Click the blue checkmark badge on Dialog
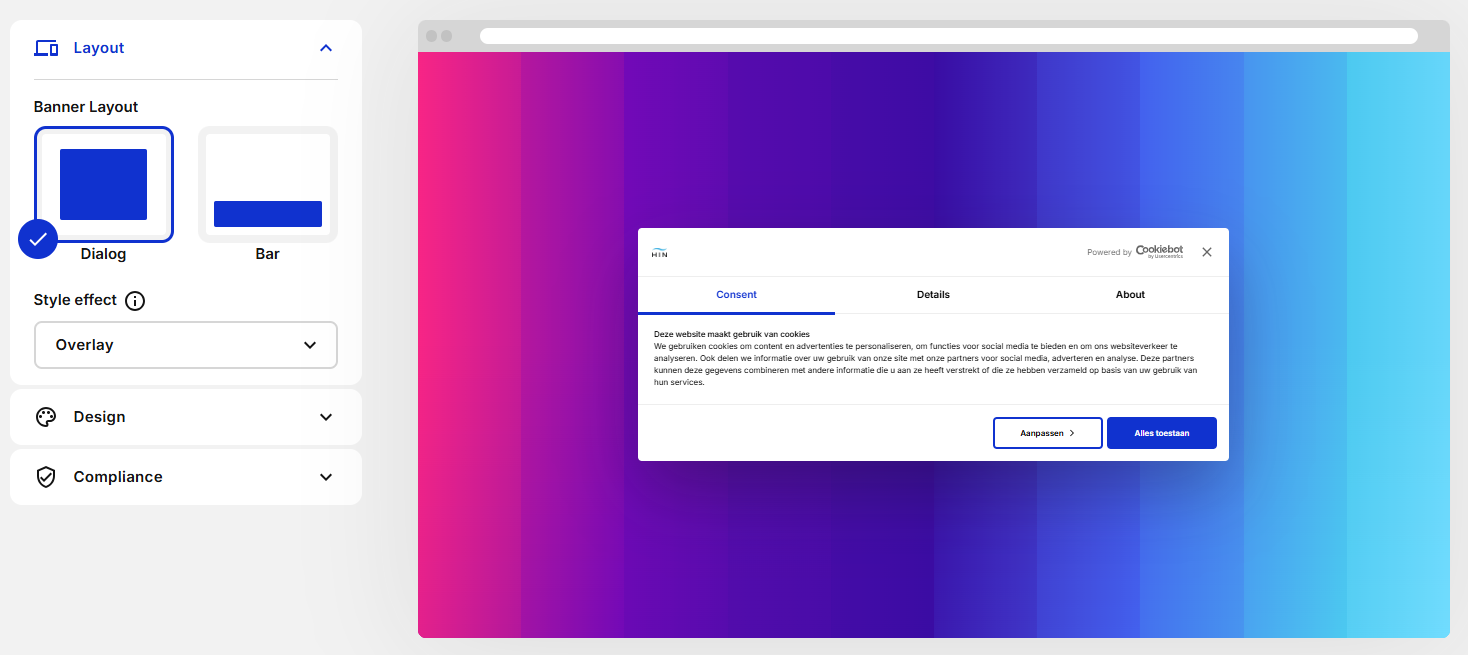 38,239
